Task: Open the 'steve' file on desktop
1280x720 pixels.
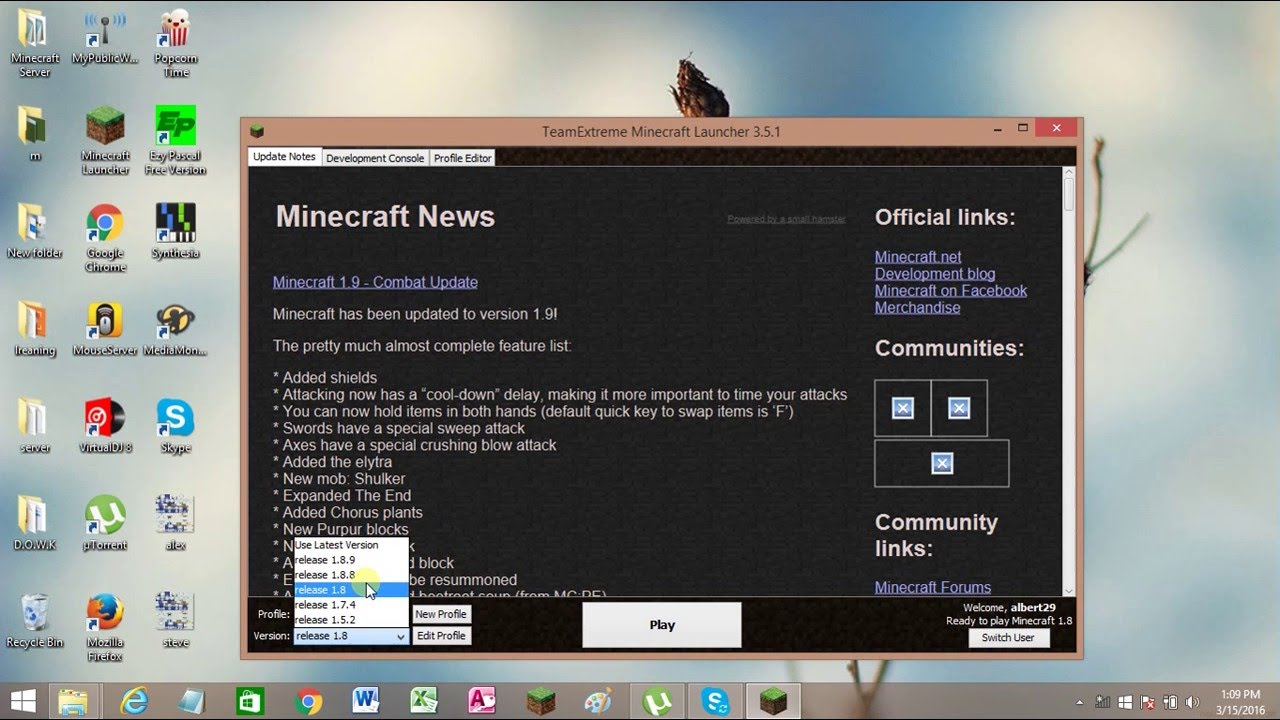Action: (175, 622)
